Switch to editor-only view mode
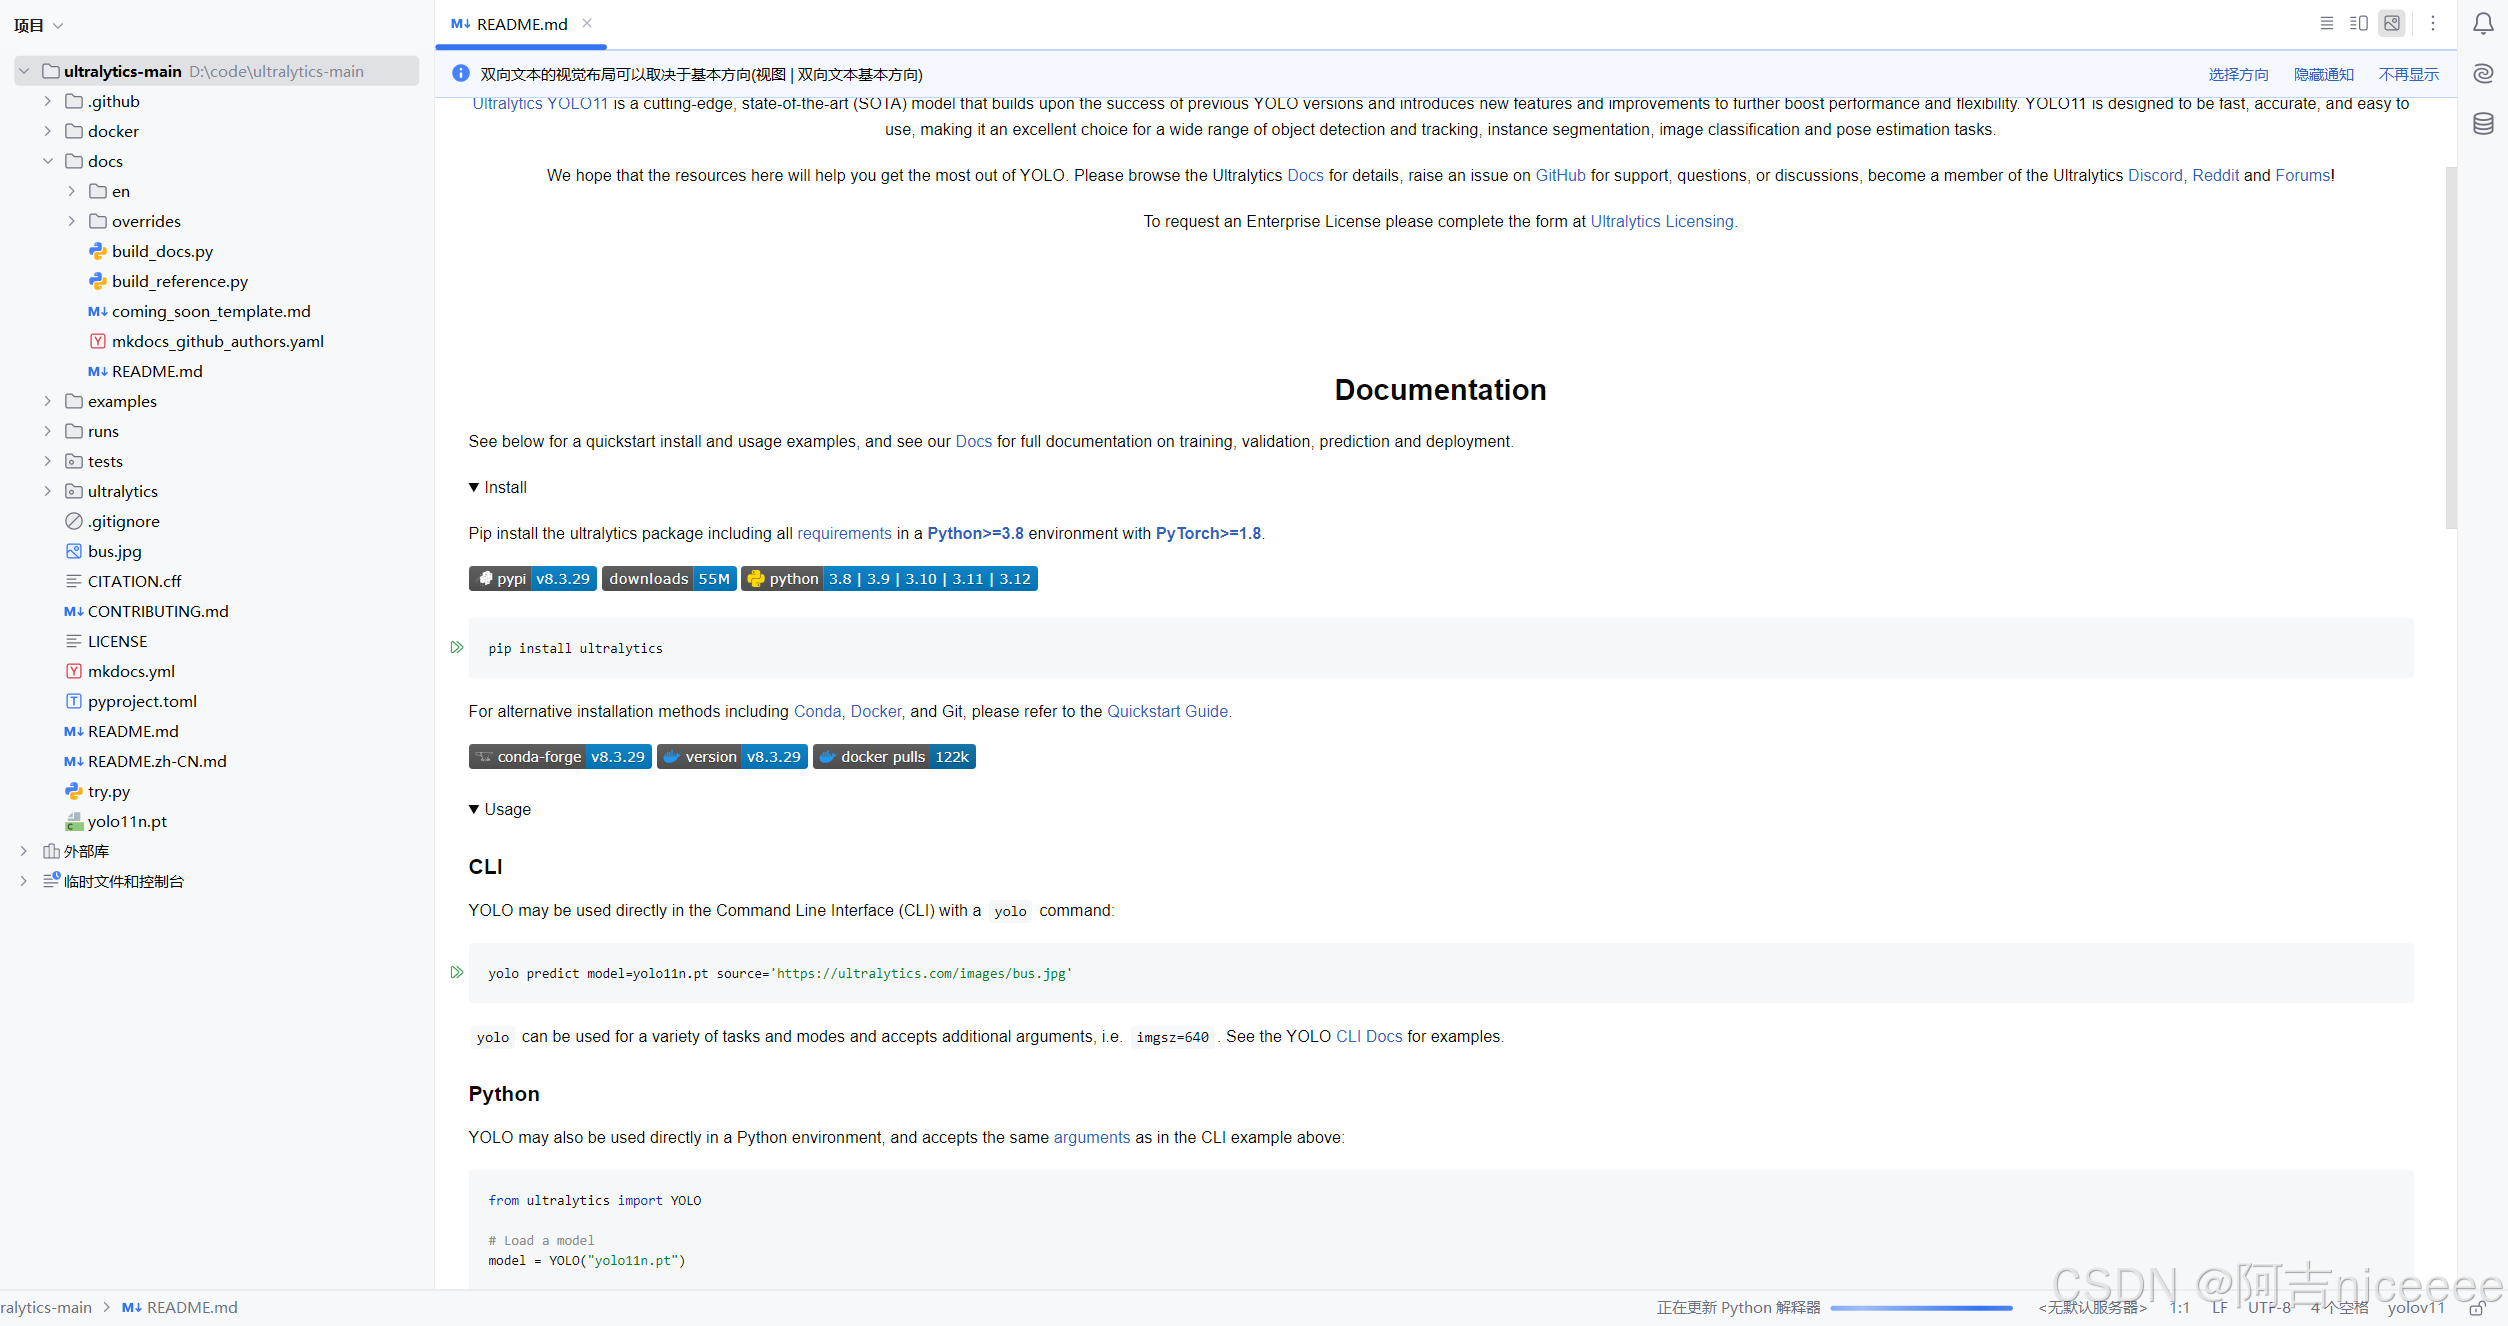The width and height of the screenshot is (2508, 1326). (x=2327, y=23)
